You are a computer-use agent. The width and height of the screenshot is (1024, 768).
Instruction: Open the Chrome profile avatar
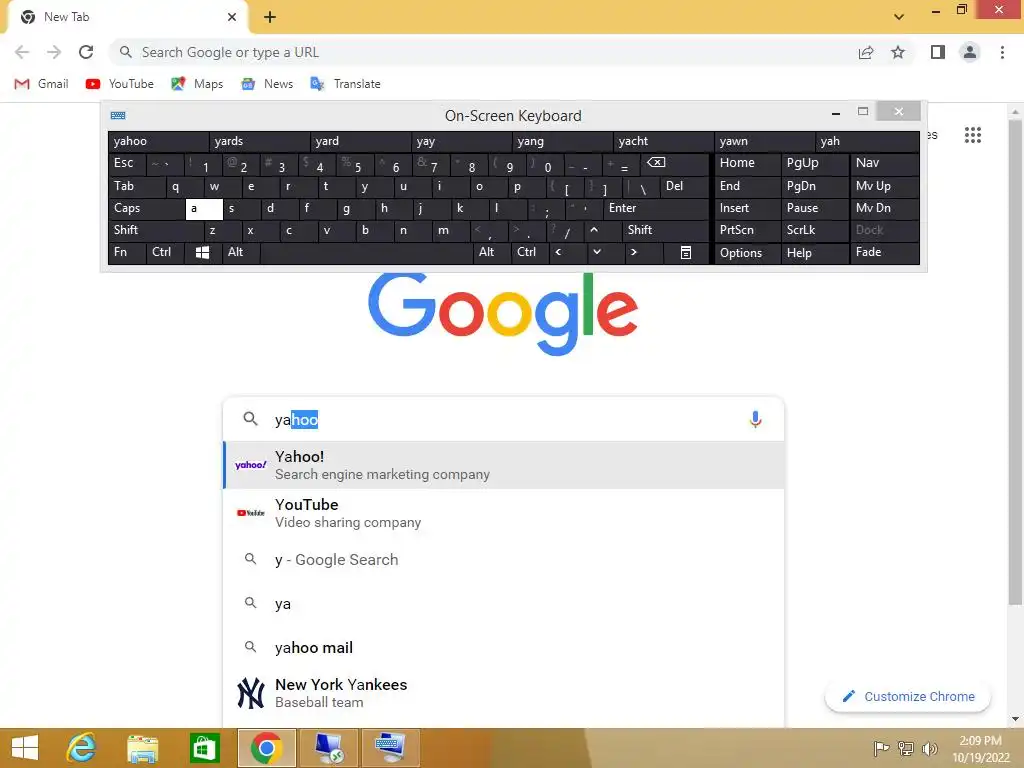pos(970,52)
